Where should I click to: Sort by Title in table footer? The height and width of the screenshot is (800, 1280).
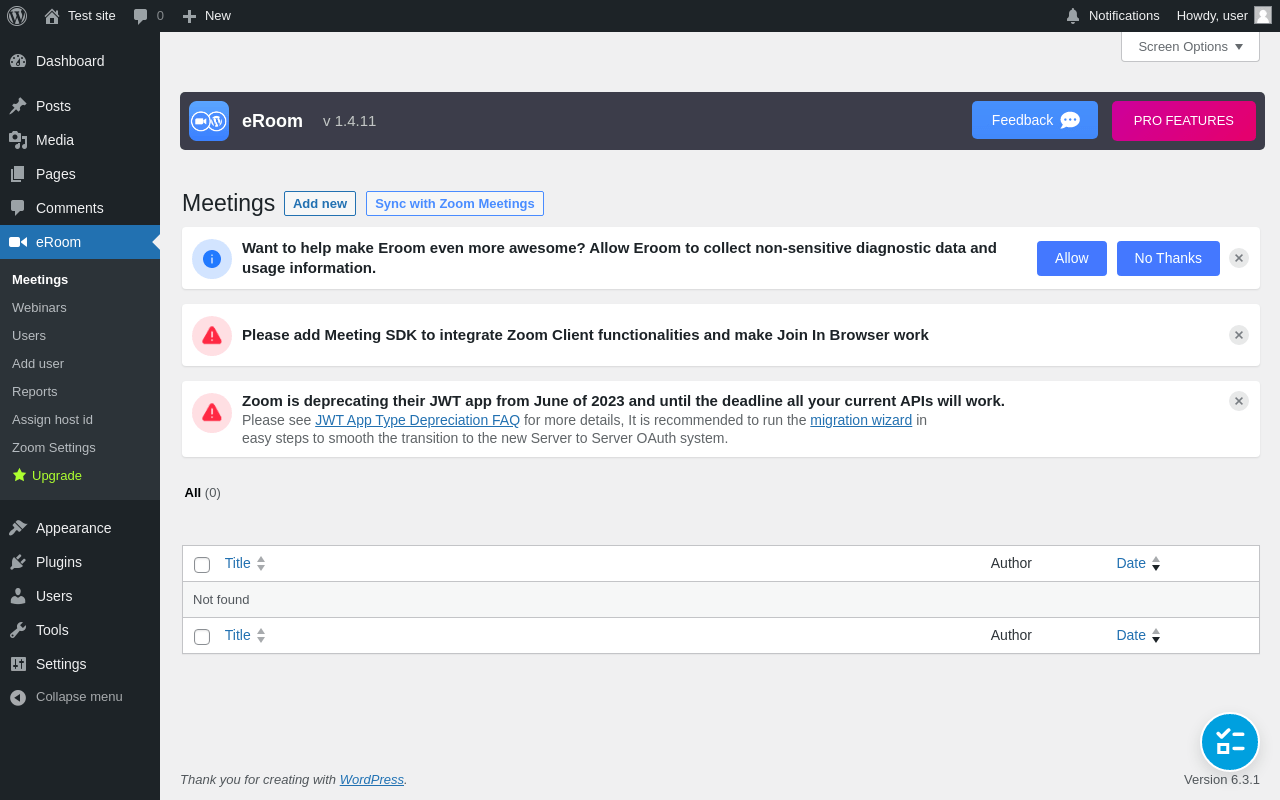click(x=245, y=635)
